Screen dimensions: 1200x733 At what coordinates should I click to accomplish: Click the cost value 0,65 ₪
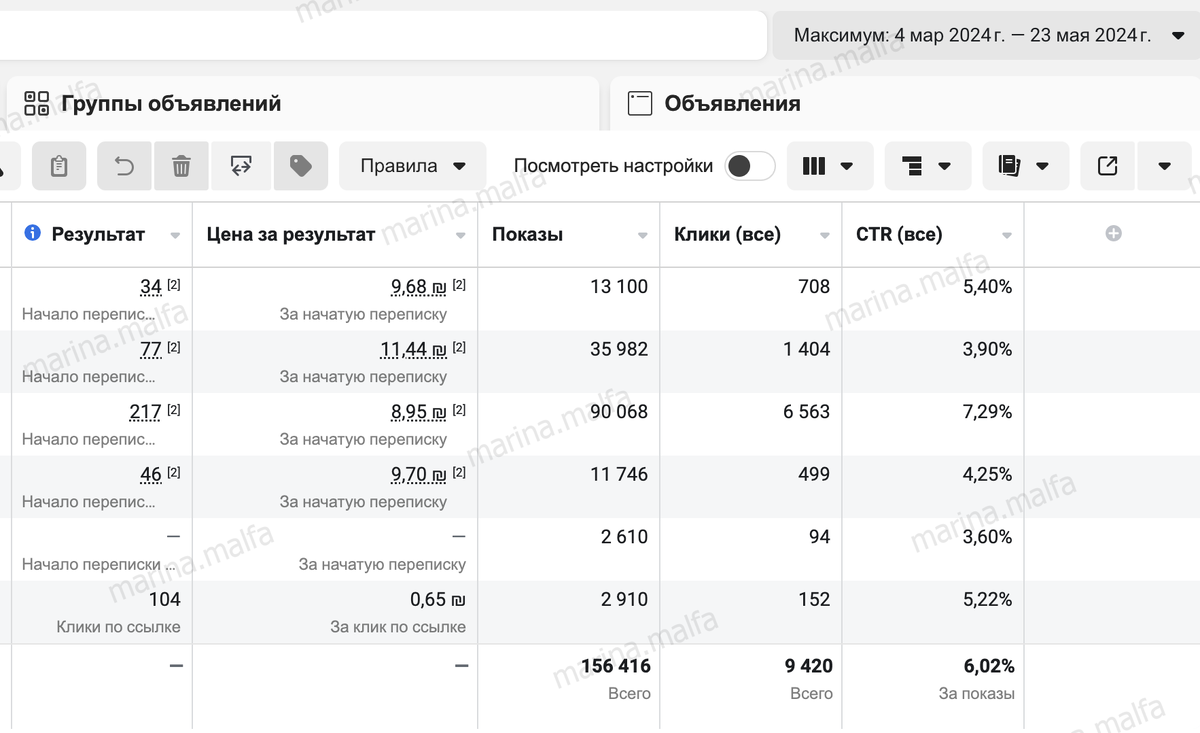pyautogui.click(x=437, y=600)
